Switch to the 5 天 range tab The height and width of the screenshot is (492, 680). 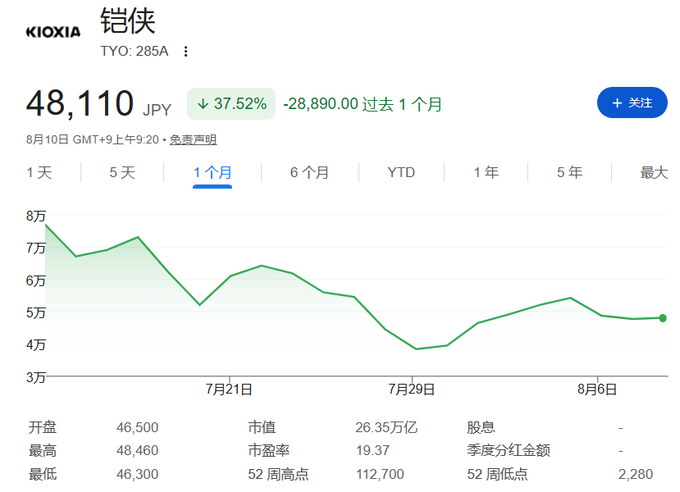point(122,173)
